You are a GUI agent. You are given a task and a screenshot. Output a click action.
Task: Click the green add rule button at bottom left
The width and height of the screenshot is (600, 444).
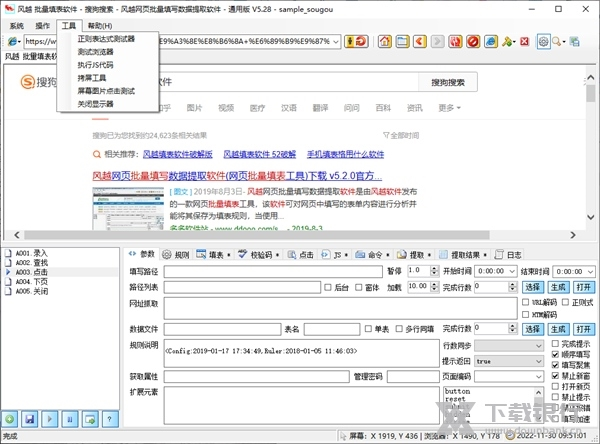click(x=10, y=419)
